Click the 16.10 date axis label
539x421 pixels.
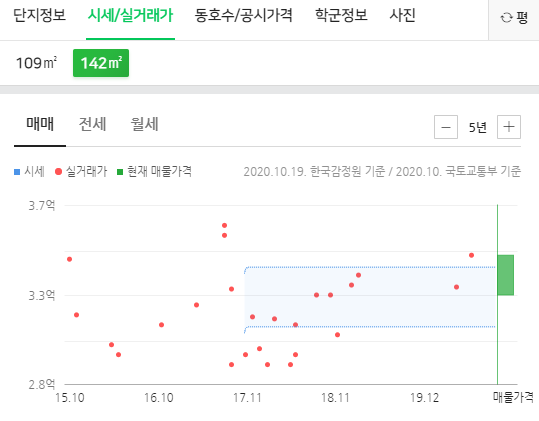point(158,398)
